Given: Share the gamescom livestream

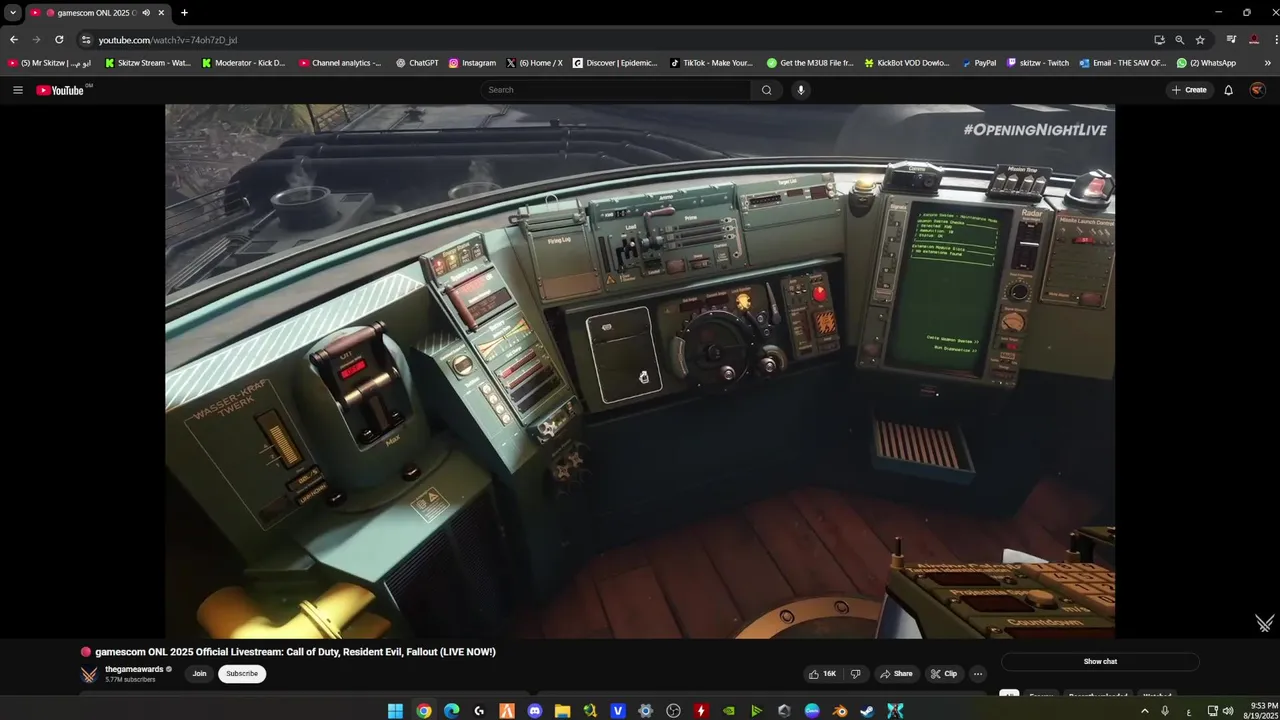Looking at the screenshot, I should tap(896, 674).
